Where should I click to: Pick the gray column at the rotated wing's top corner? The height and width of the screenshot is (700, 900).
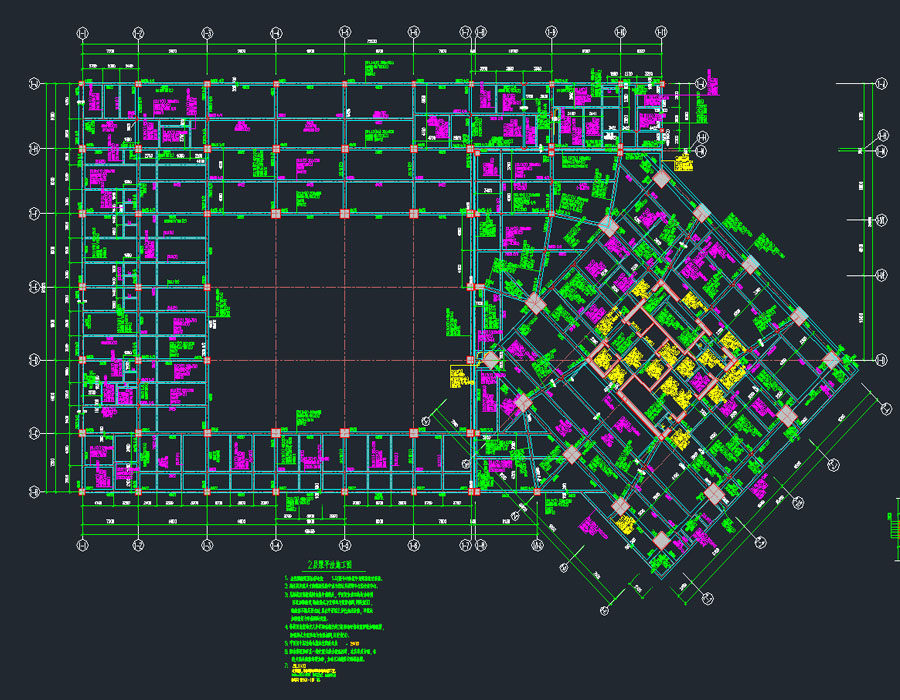pyautogui.click(x=661, y=178)
